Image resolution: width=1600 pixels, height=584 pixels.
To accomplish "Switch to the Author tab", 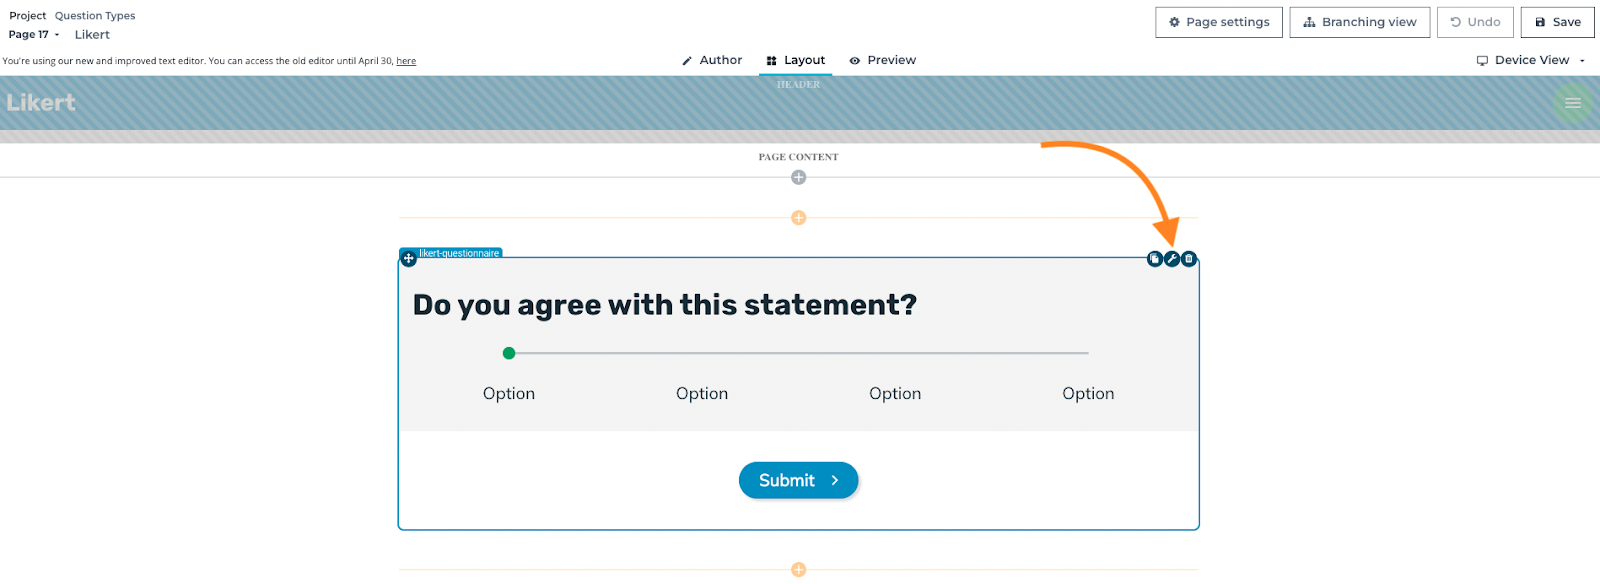I will point(712,60).
